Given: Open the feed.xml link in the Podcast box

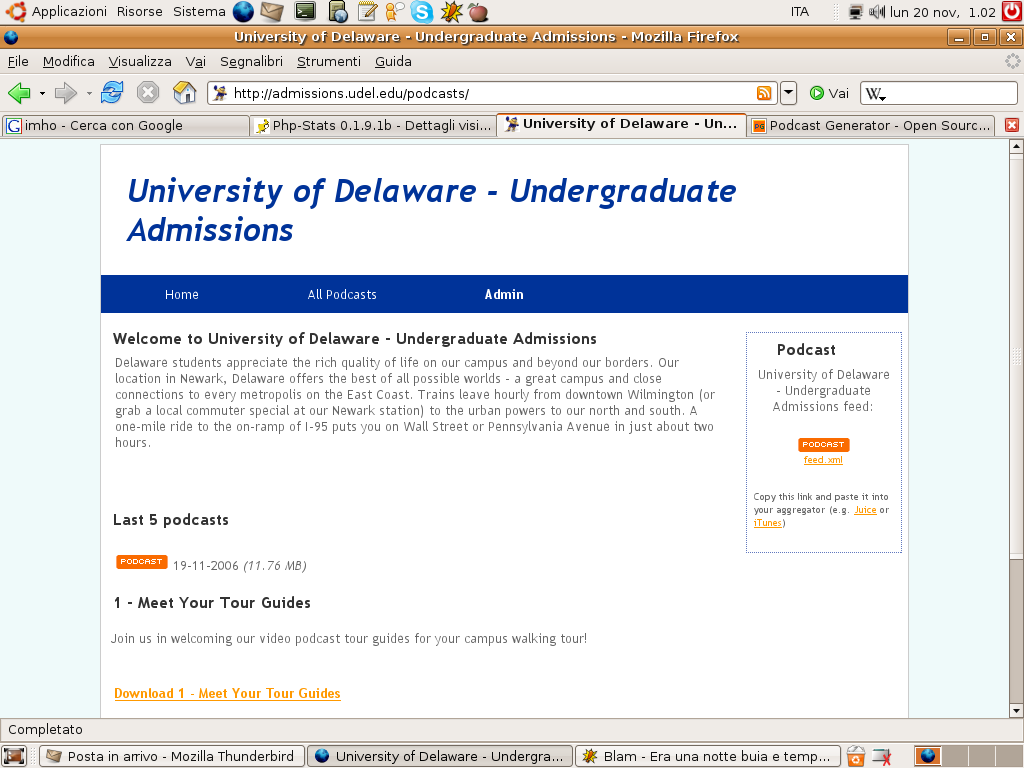Looking at the screenshot, I should point(823,459).
